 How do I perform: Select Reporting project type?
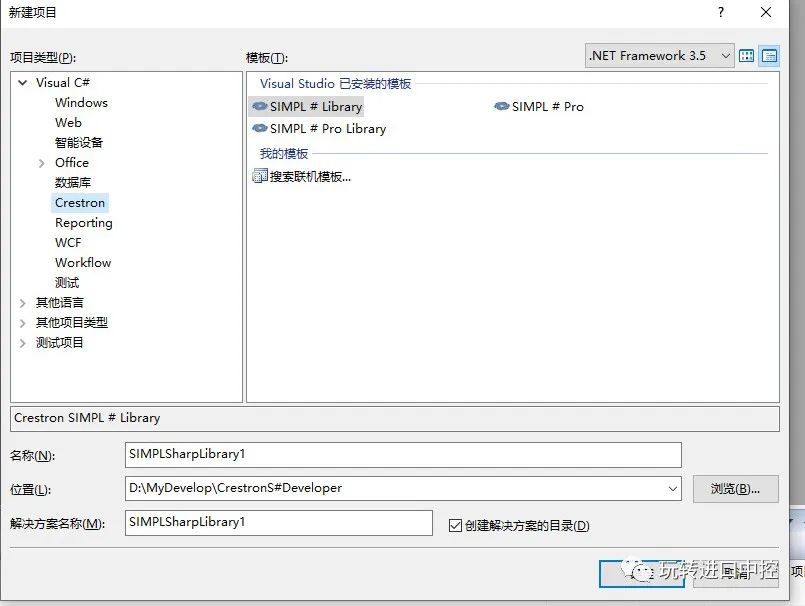tap(84, 223)
